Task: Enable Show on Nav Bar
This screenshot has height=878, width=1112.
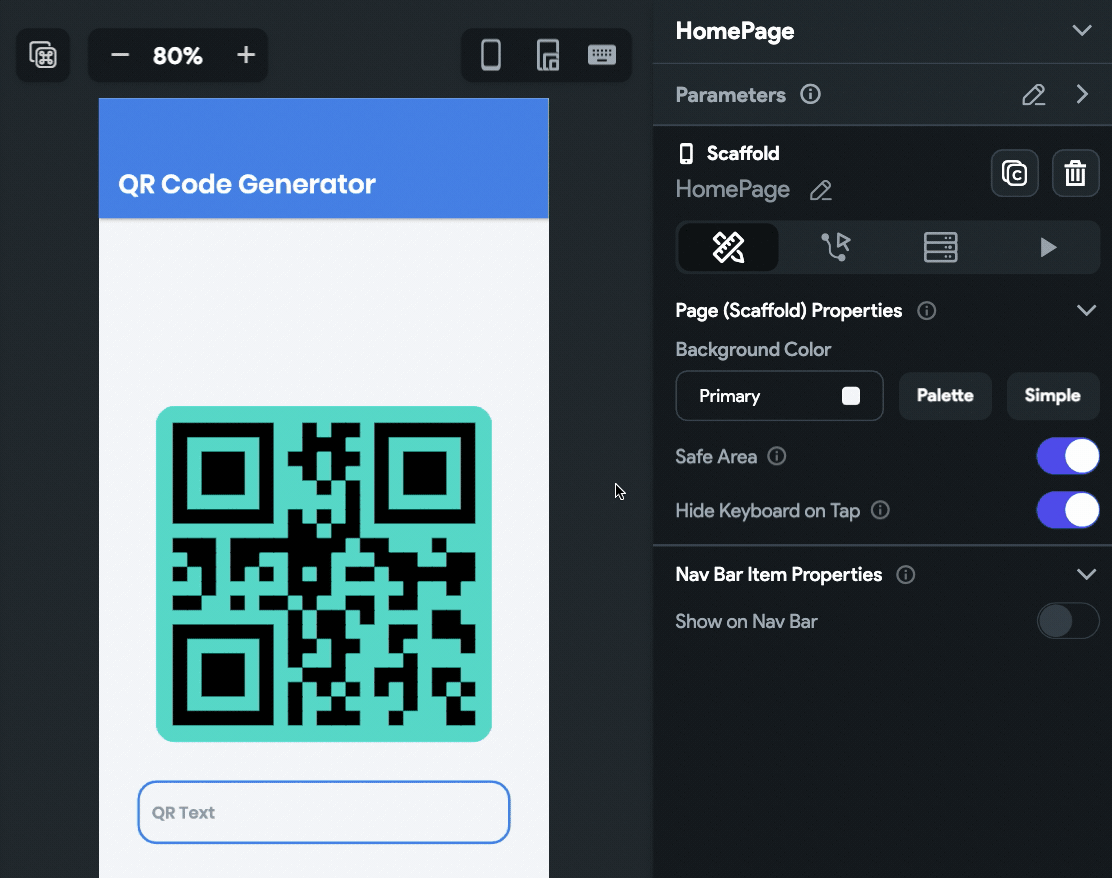Action: (1068, 621)
